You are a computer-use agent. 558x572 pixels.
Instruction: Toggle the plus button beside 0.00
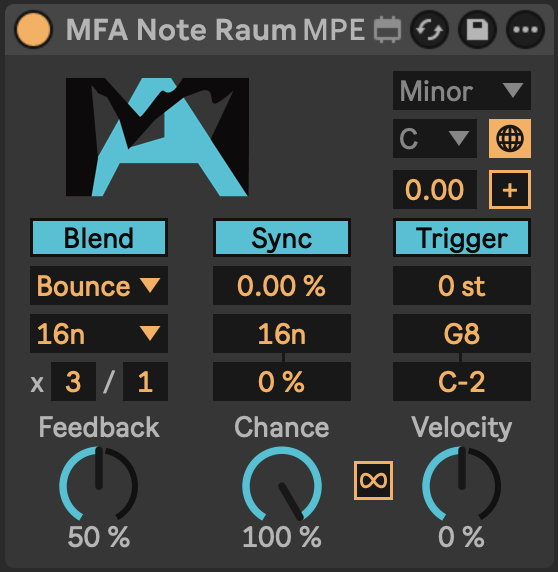[x=509, y=189]
